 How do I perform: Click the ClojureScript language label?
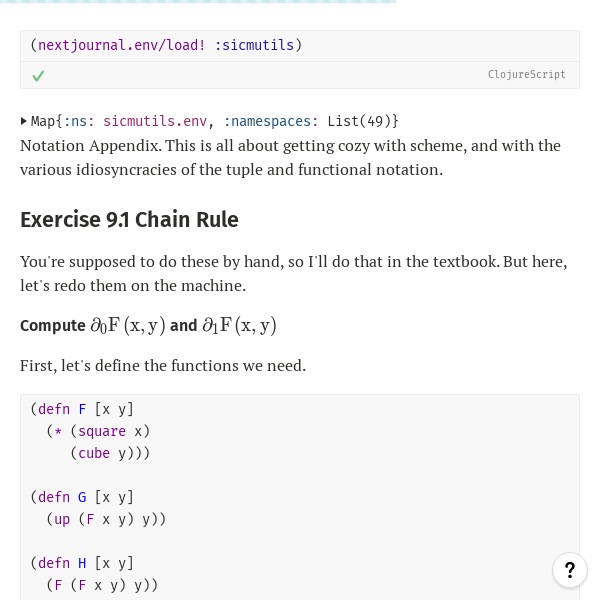(526, 74)
